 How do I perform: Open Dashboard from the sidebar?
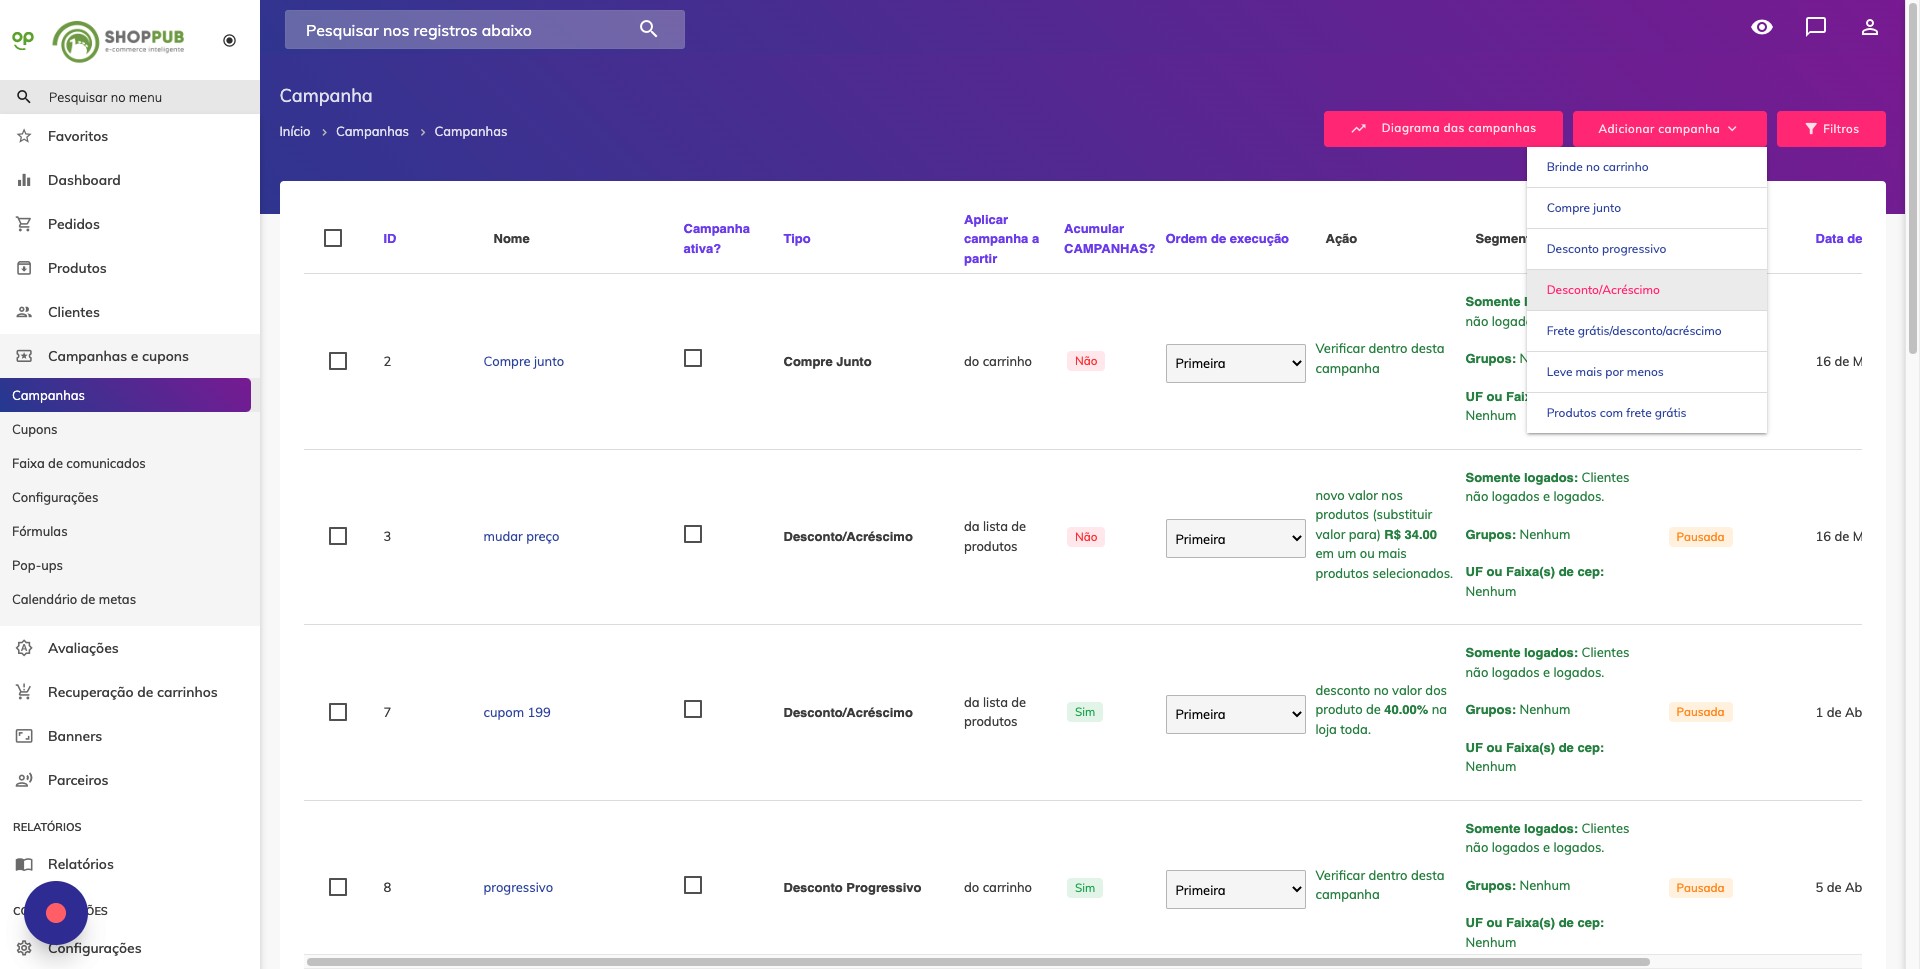coord(84,180)
